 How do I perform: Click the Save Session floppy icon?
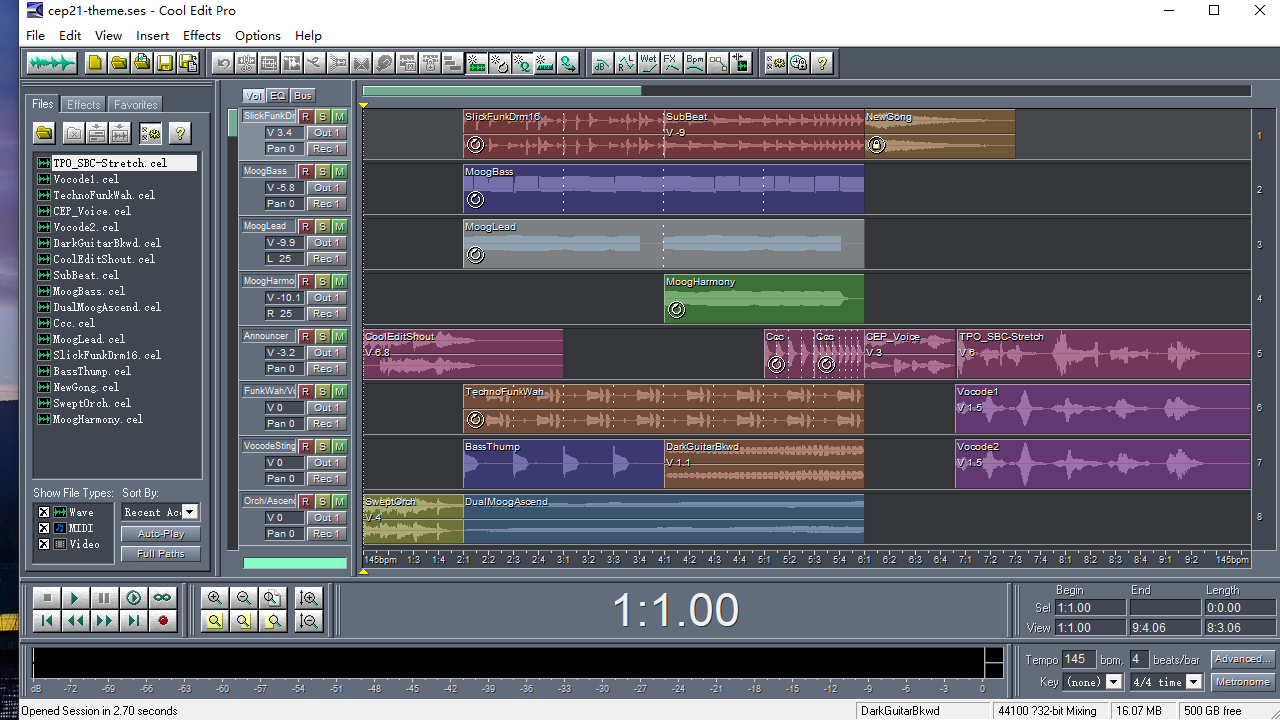click(165, 63)
